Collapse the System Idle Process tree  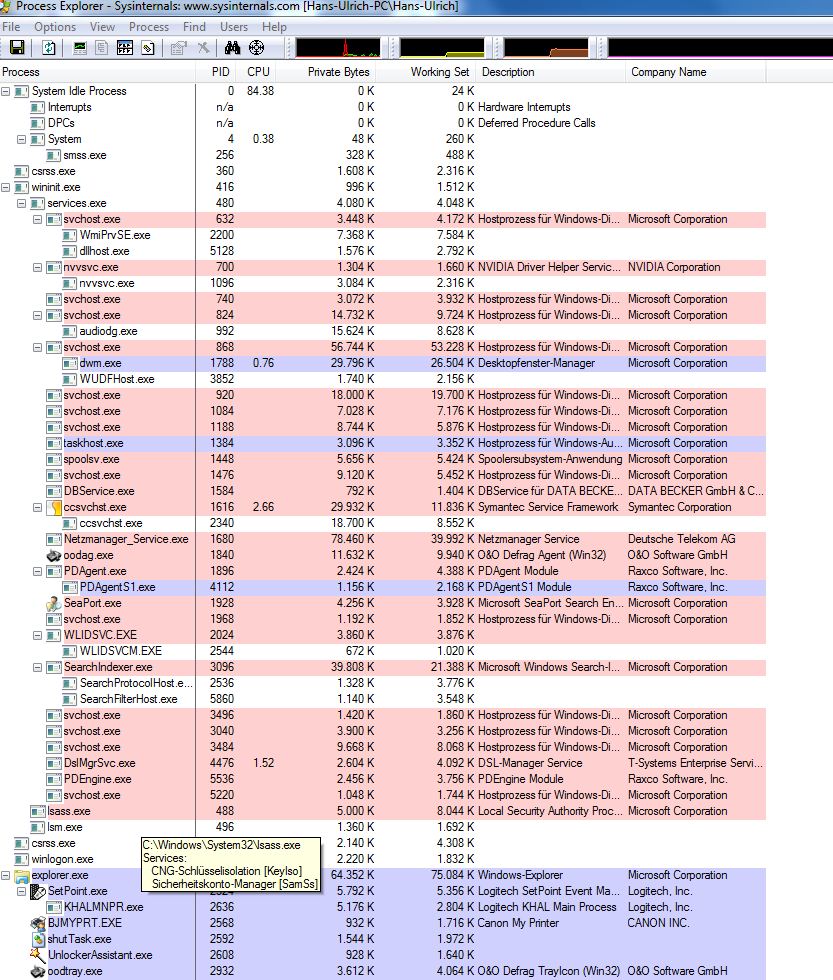(6, 91)
